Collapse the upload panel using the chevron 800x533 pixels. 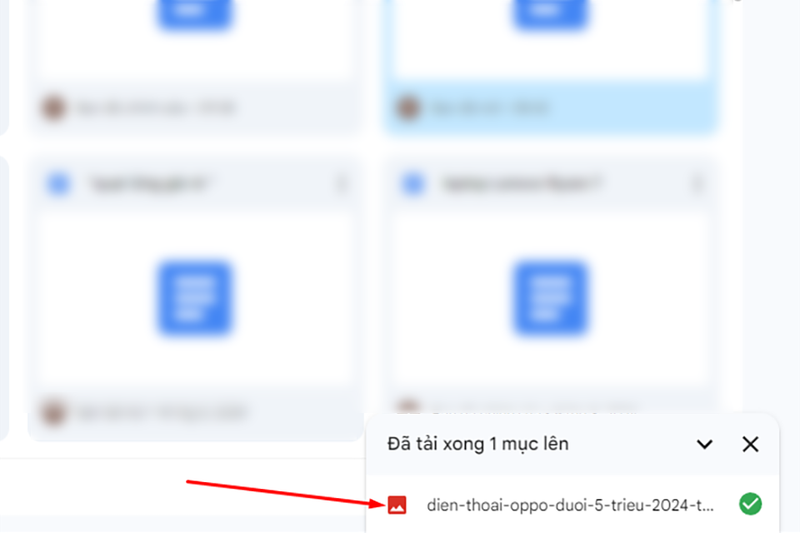pos(705,444)
